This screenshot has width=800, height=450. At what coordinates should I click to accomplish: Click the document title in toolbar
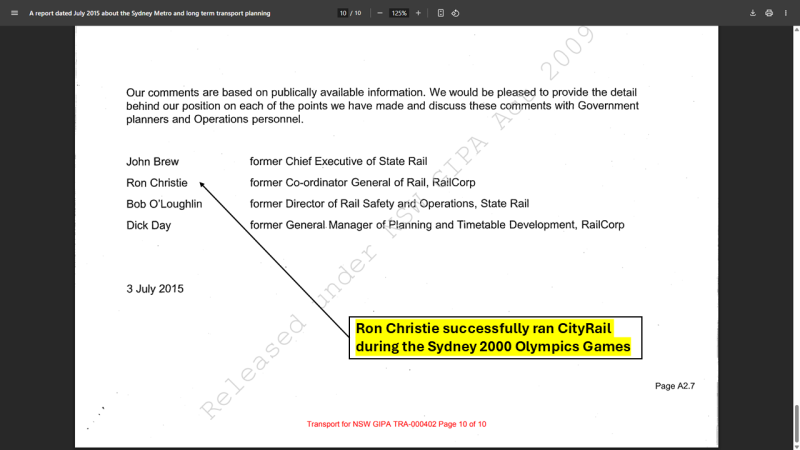click(x=149, y=13)
